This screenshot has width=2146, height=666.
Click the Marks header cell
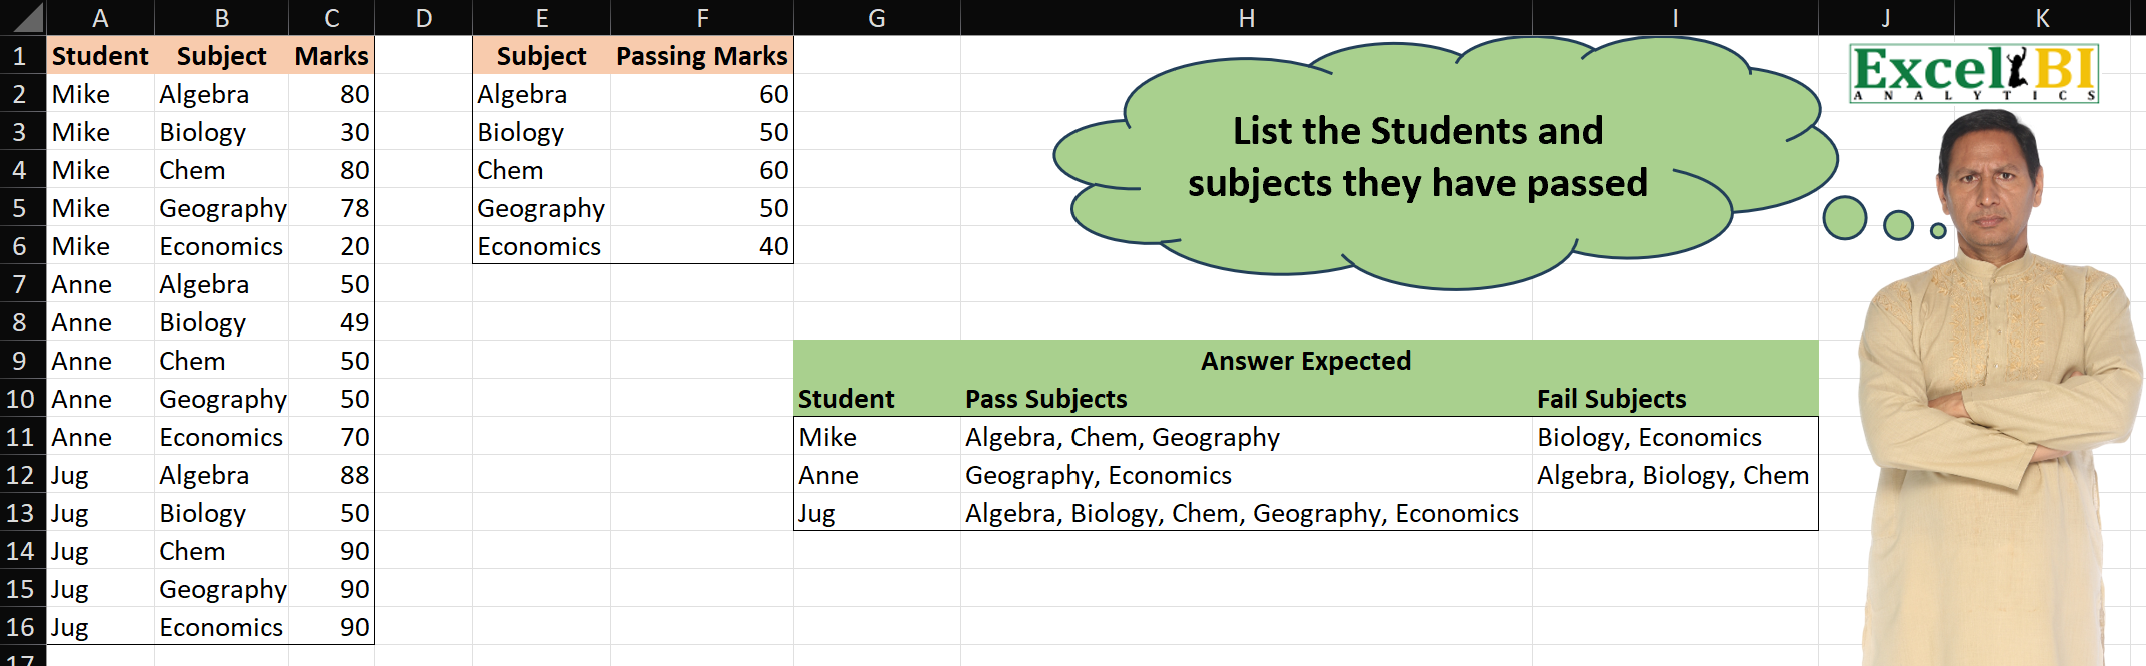pos(332,56)
